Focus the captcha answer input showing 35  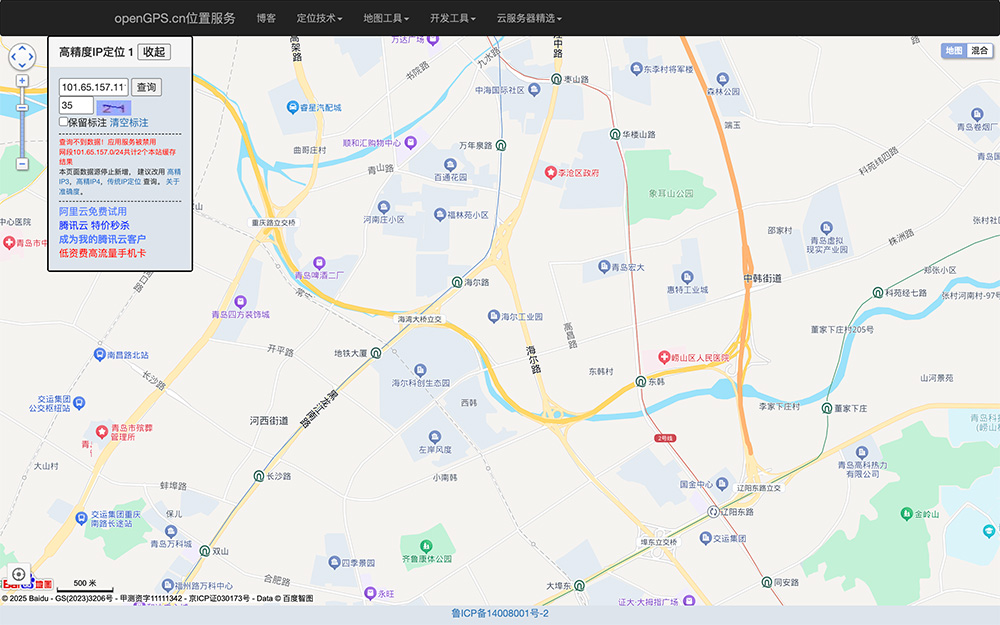pos(77,105)
